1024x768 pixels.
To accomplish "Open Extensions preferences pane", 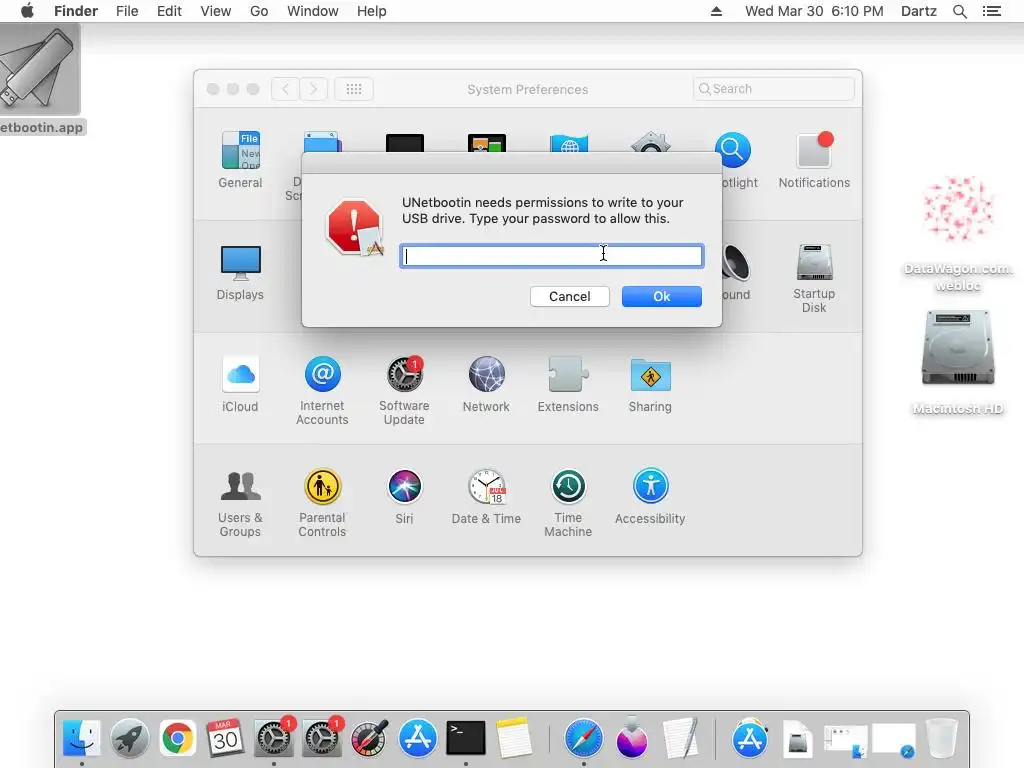I will point(568,384).
